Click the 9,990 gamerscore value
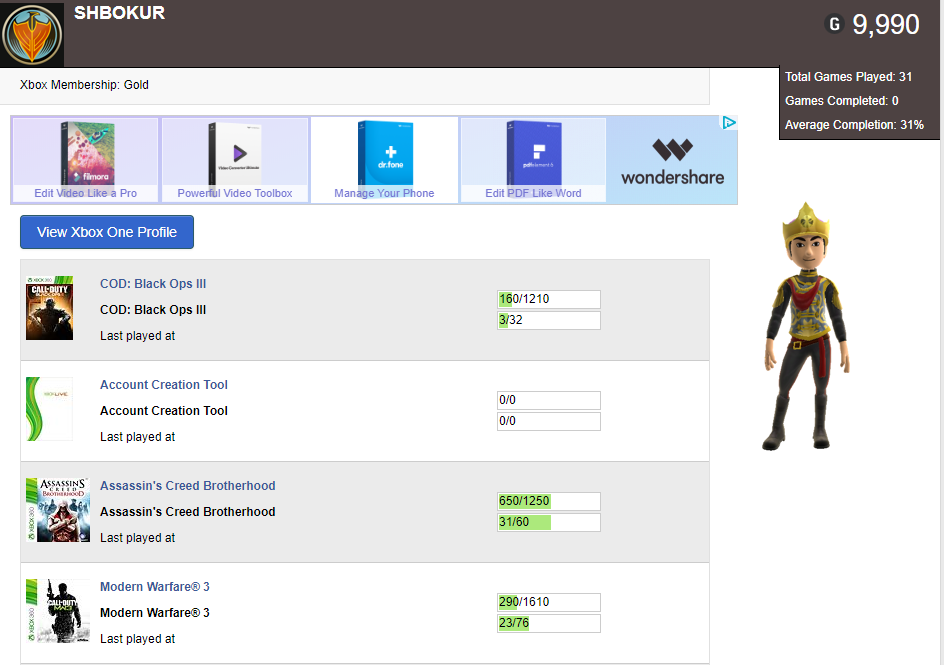Viewport: 944px width, 665px height. (x=886, y=25)
